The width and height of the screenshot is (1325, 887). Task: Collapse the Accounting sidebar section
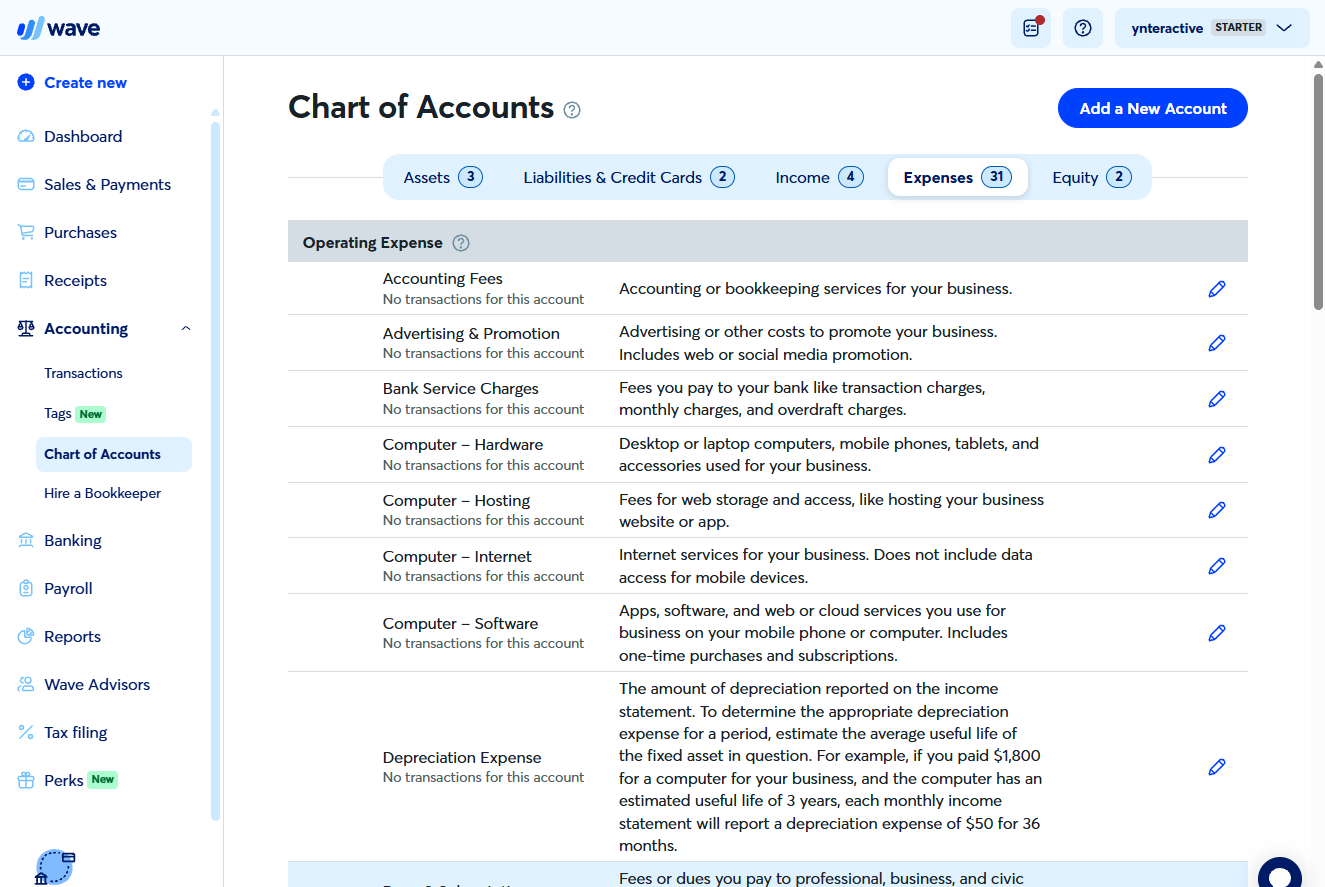[186, 329]
